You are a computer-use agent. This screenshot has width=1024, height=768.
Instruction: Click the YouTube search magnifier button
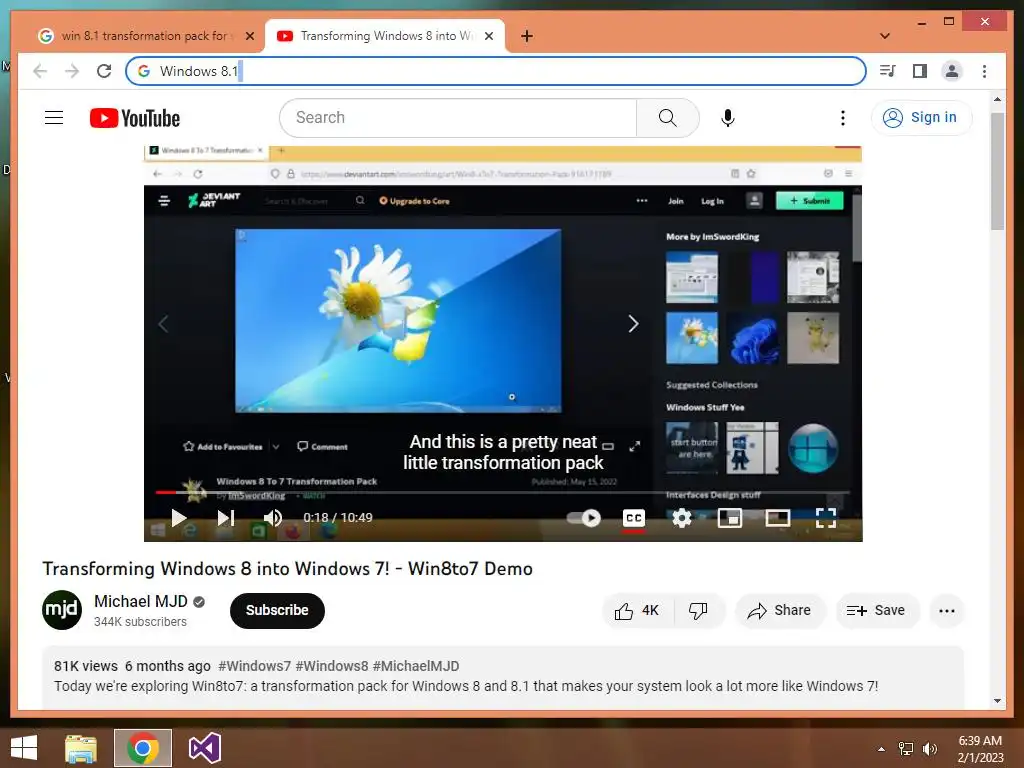pyautogui.click(x=667, y=118)
